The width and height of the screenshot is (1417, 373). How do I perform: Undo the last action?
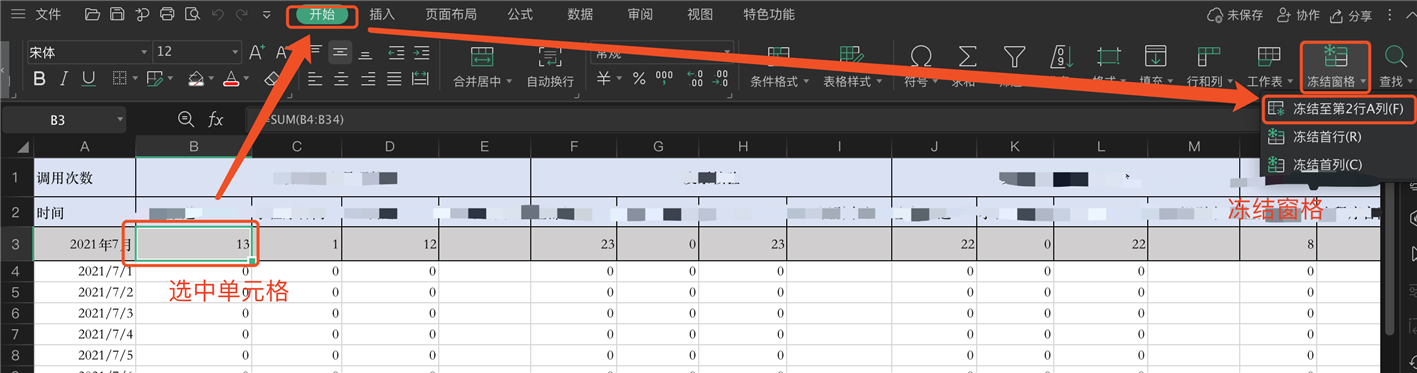coord(218,15)
